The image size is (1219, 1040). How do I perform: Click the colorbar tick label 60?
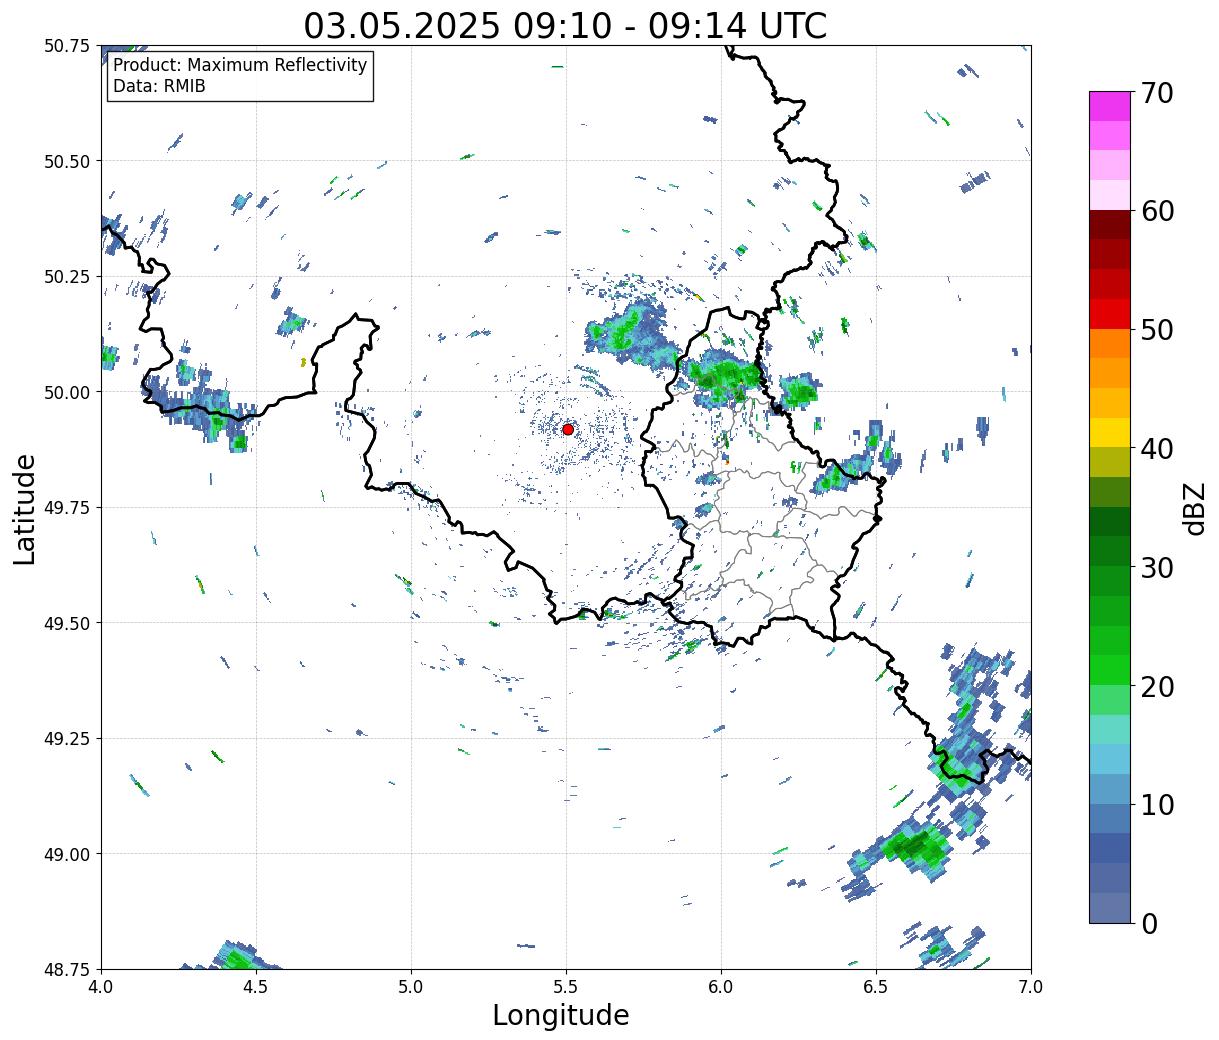click(1156, 211)
